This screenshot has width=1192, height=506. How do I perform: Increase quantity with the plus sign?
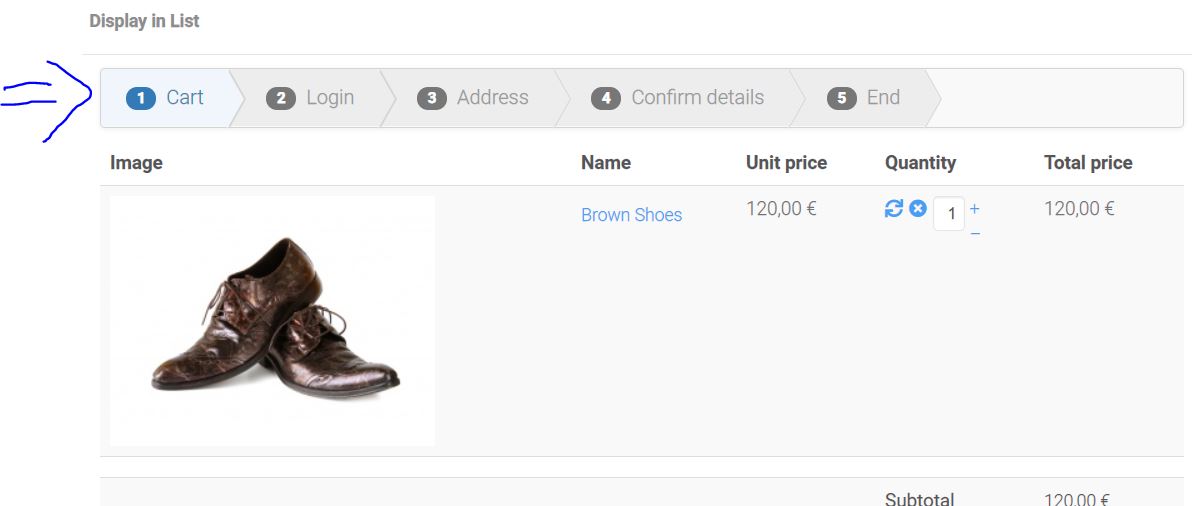pos(975,209)
